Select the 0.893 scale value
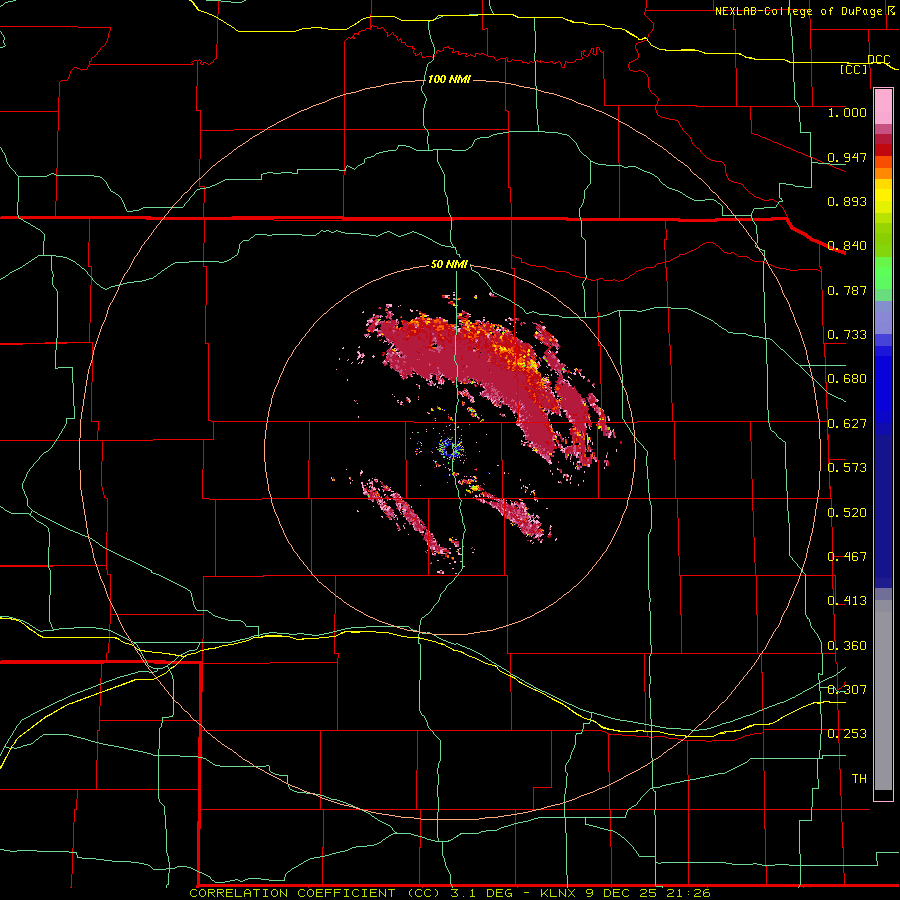The image size is (900, 900). (847, 201)
